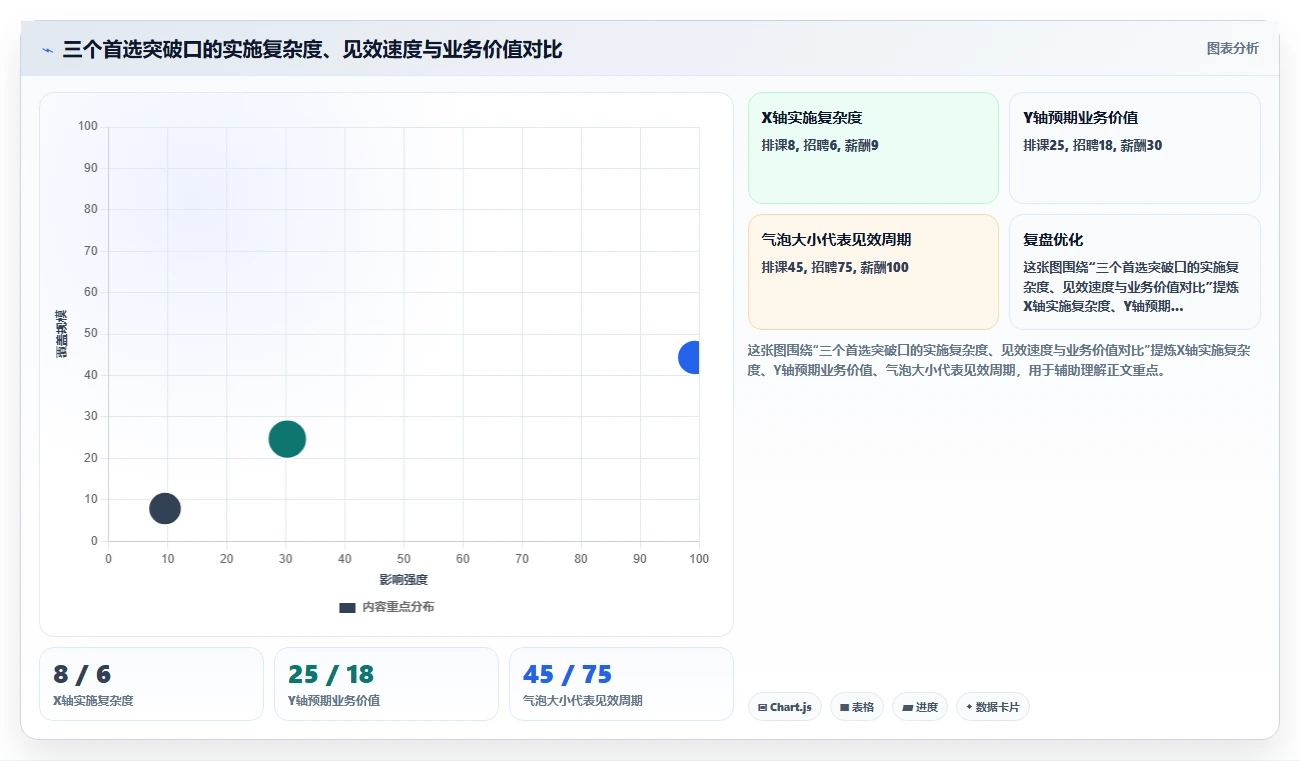Click the text 排课45, 招聘75, 薪酬100
The image size is (1300, 761).
point(835,268)
